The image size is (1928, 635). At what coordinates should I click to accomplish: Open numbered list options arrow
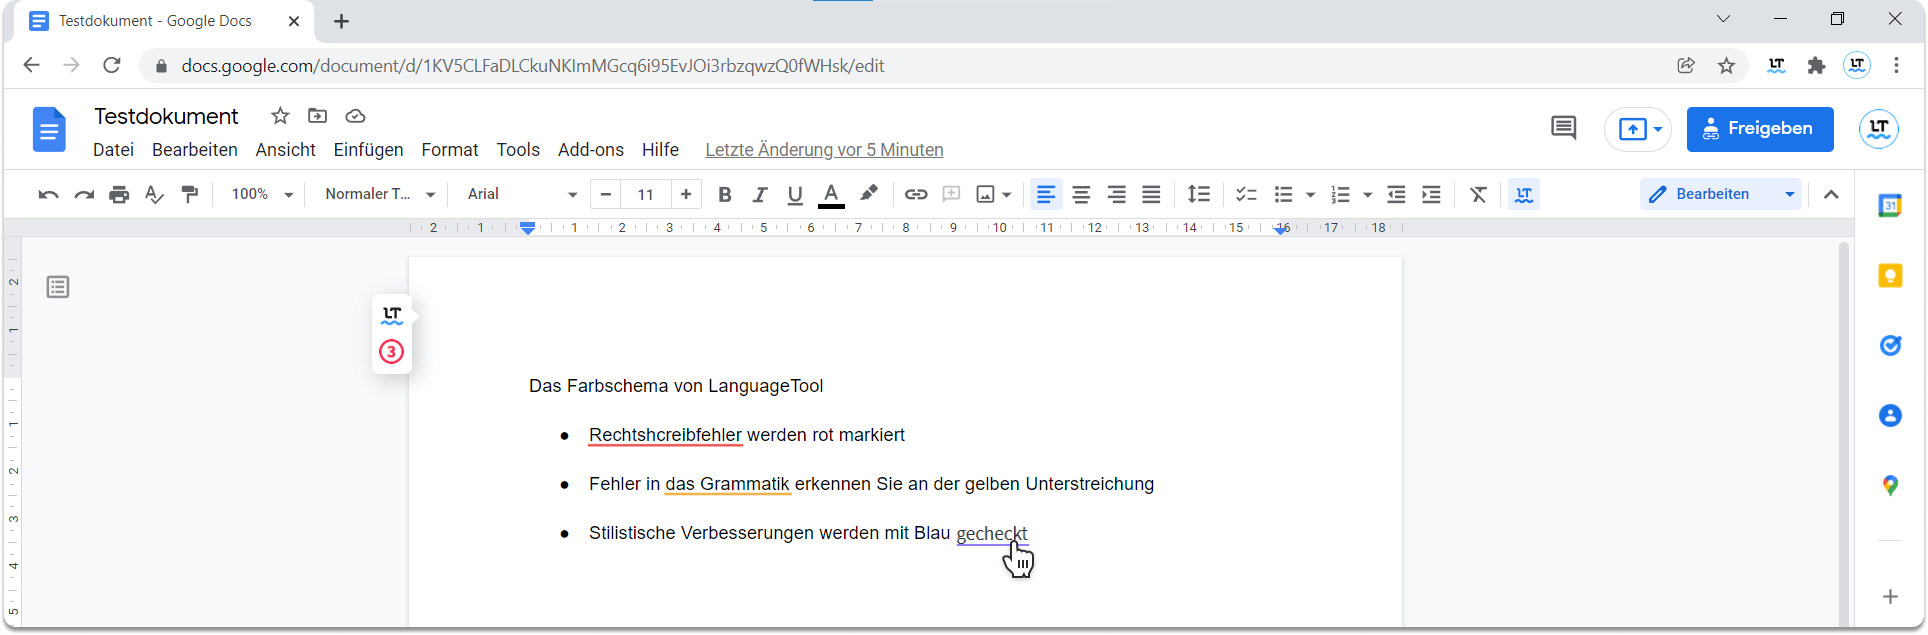(1367, 194)
